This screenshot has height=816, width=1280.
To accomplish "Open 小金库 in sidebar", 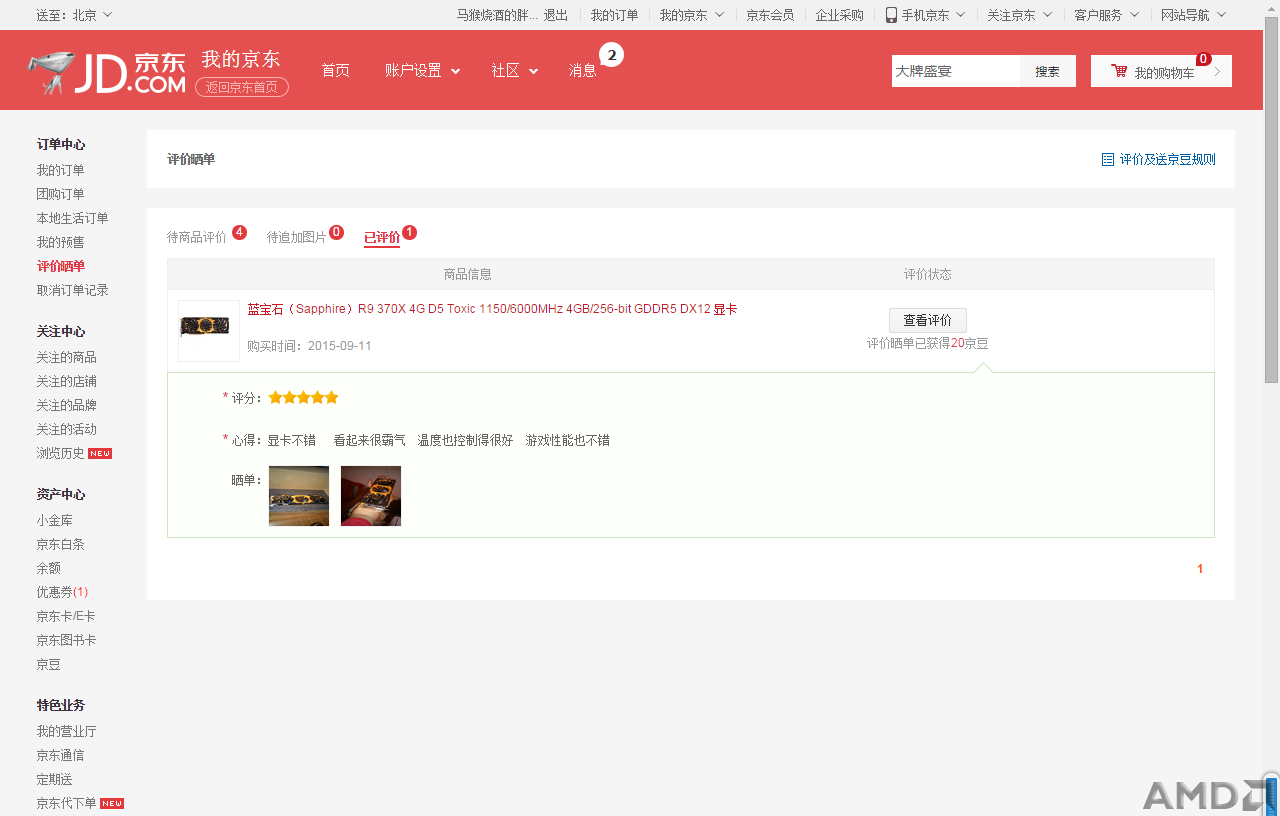I will point(55,520).
